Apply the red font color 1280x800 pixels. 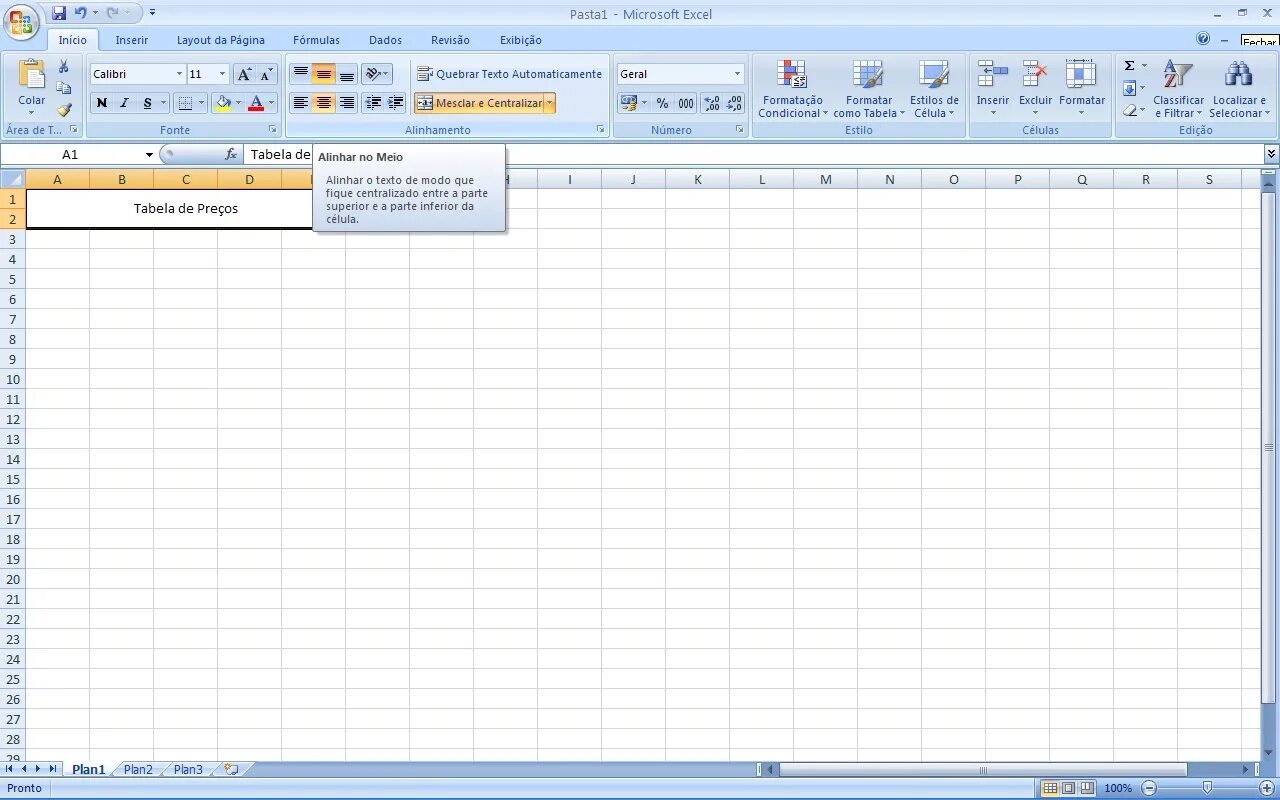click(x=256, y=103)
